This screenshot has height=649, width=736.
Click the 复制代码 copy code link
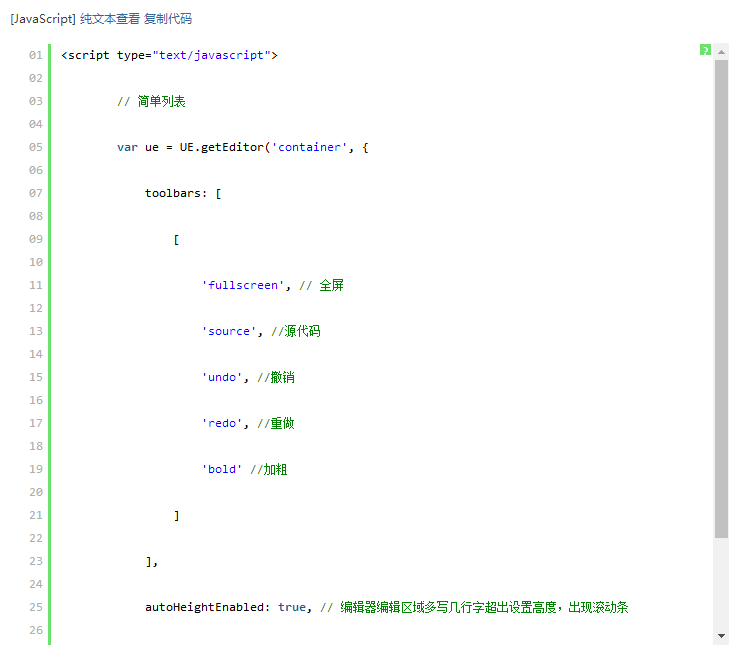[x=168, y=19]
